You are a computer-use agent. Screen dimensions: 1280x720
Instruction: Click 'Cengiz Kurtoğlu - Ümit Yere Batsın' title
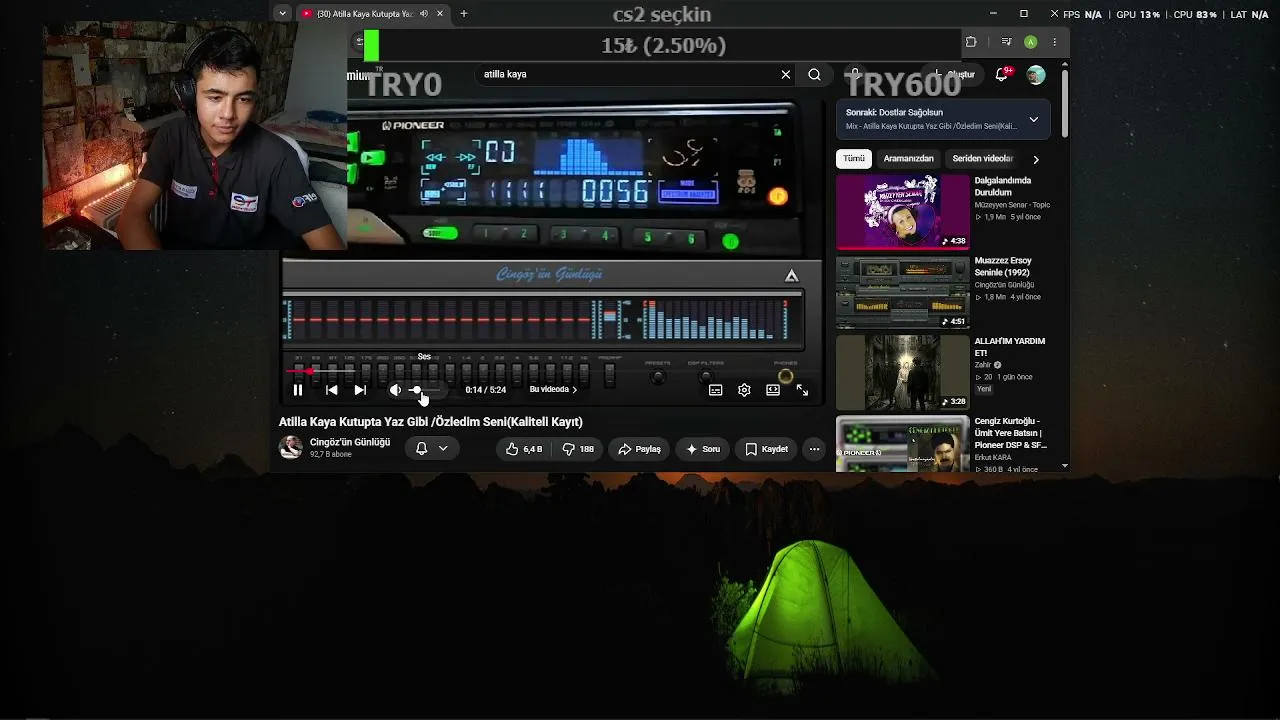pos(1010,433)
